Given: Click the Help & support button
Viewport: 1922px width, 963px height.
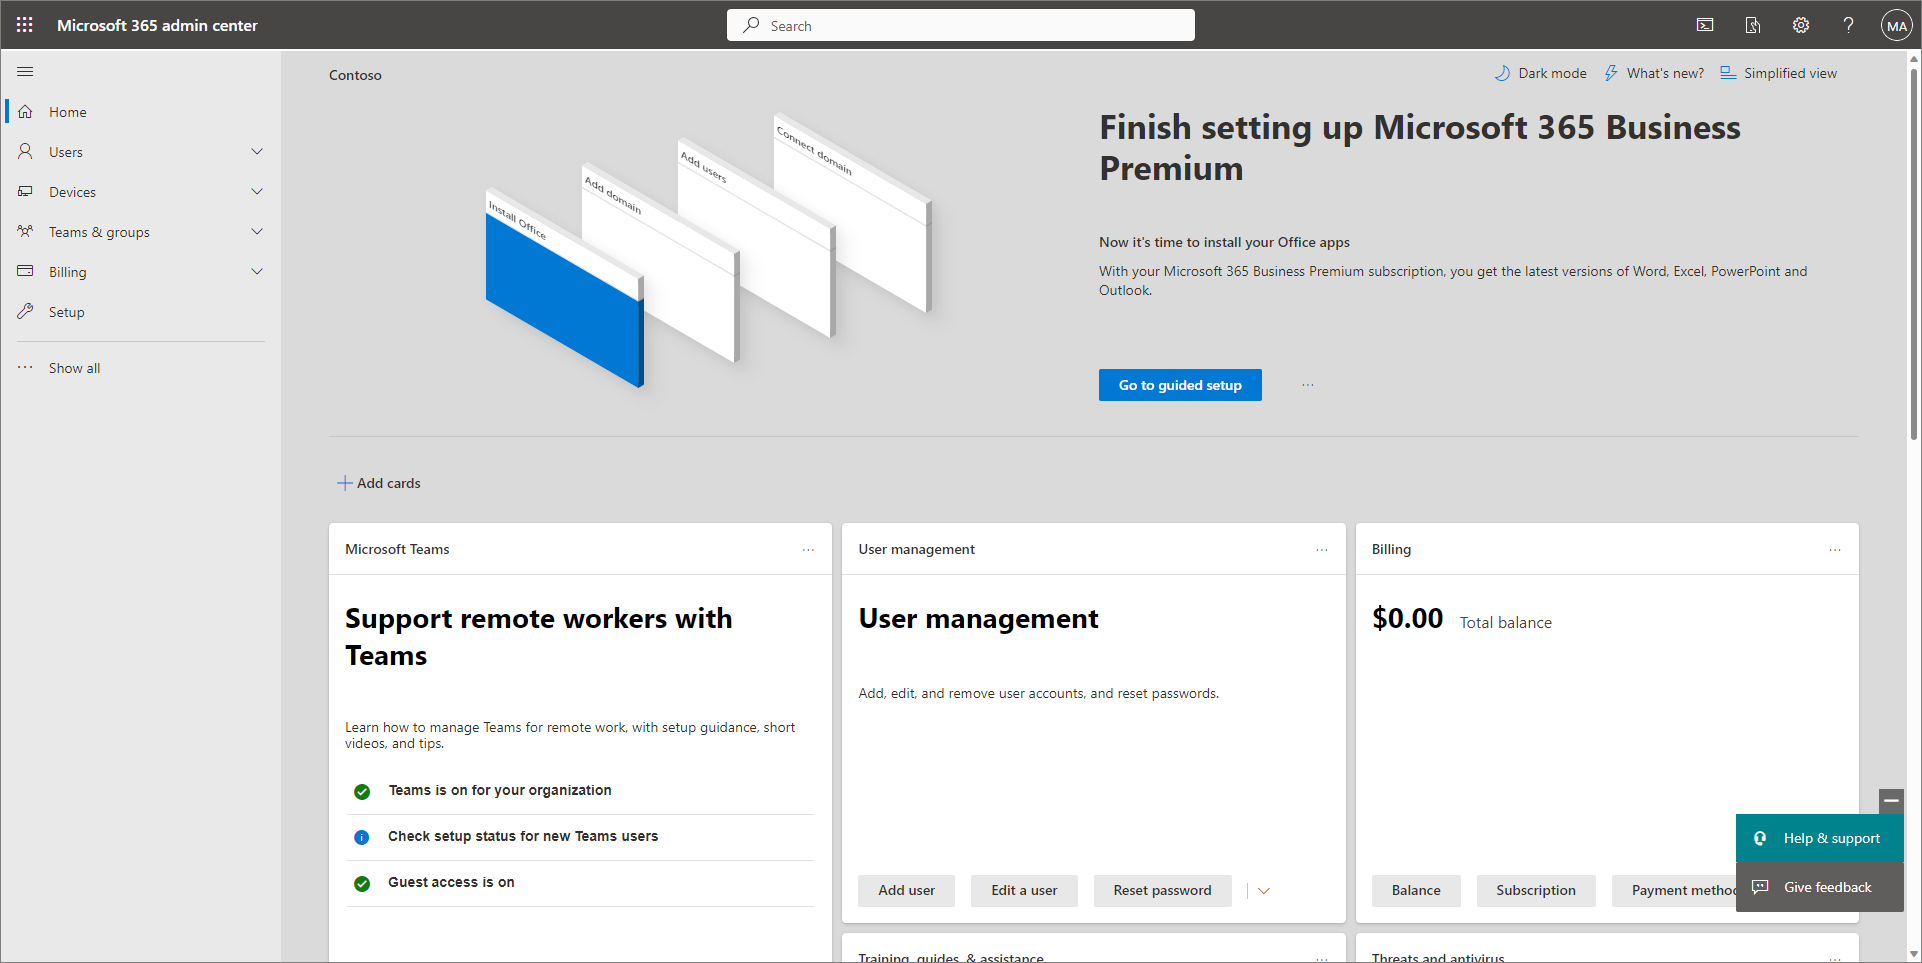Looking at the screenshot, I should (1820, 838).
